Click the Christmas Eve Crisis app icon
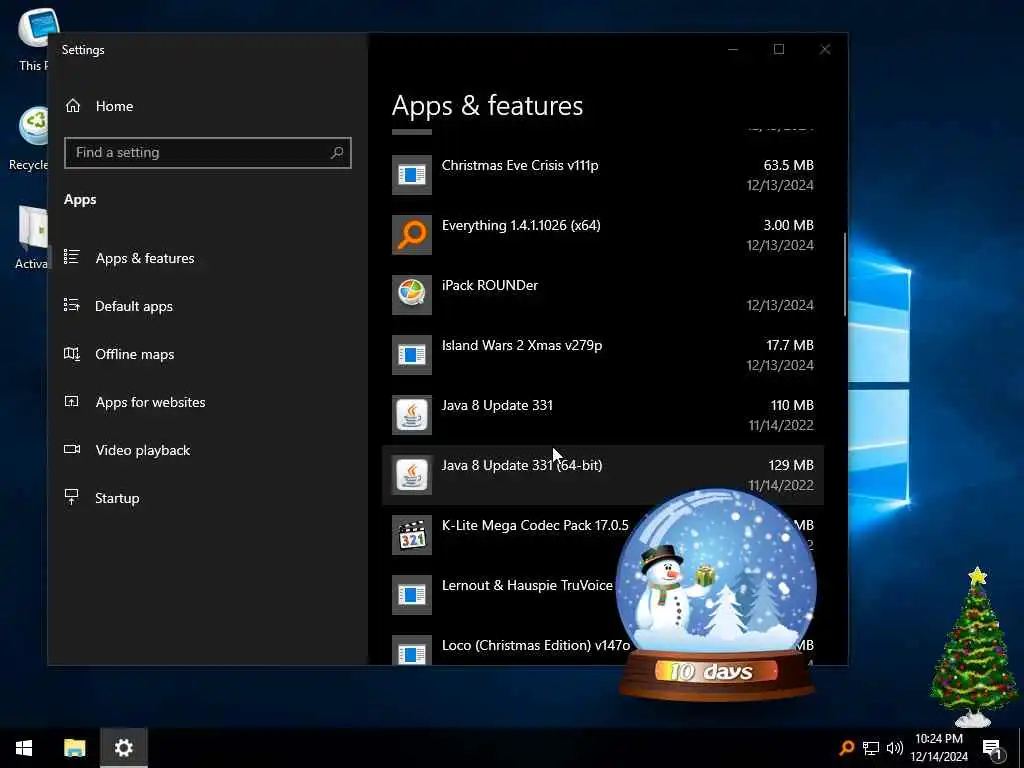Image resolution: width=1024 pixels, height=768 pixels. 411,174
